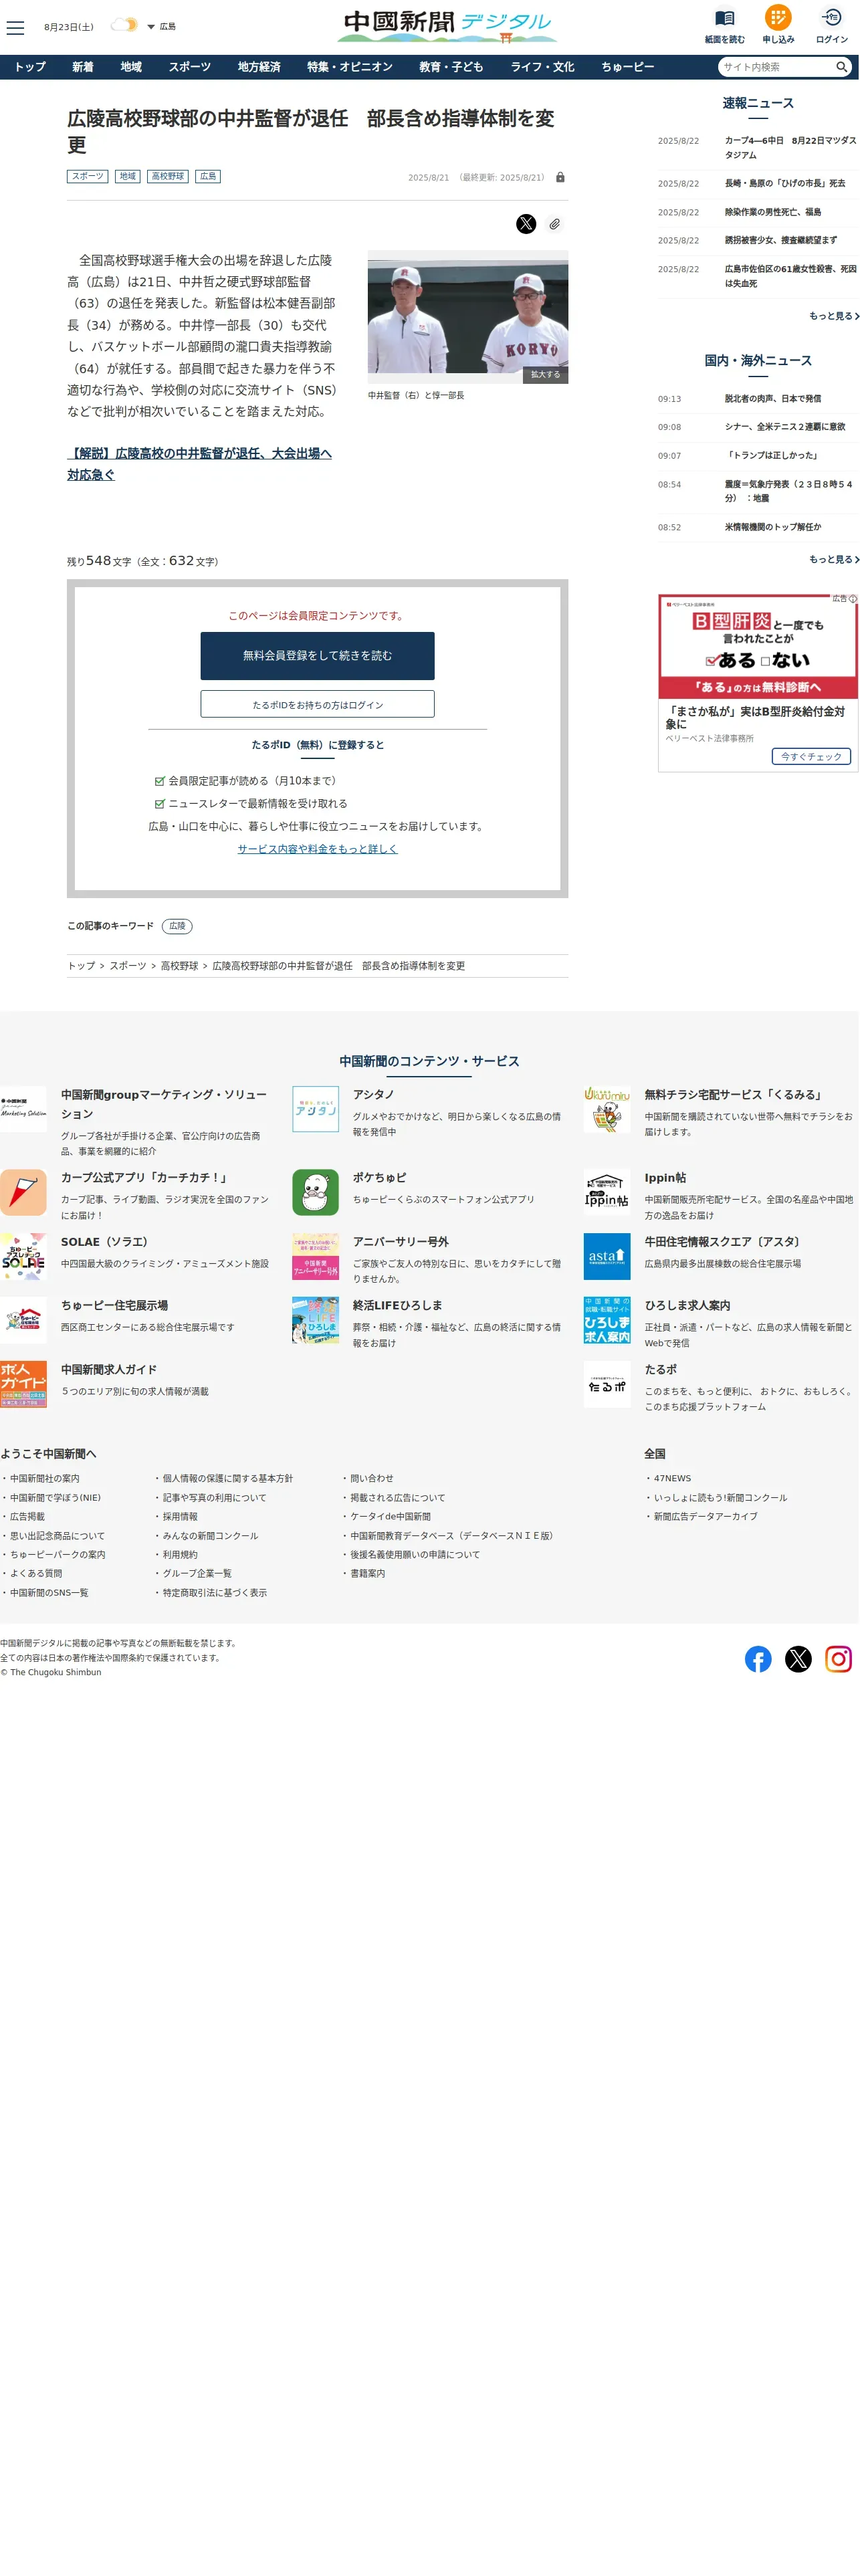Click the SOLAE service icon

tap(23, 1257)
